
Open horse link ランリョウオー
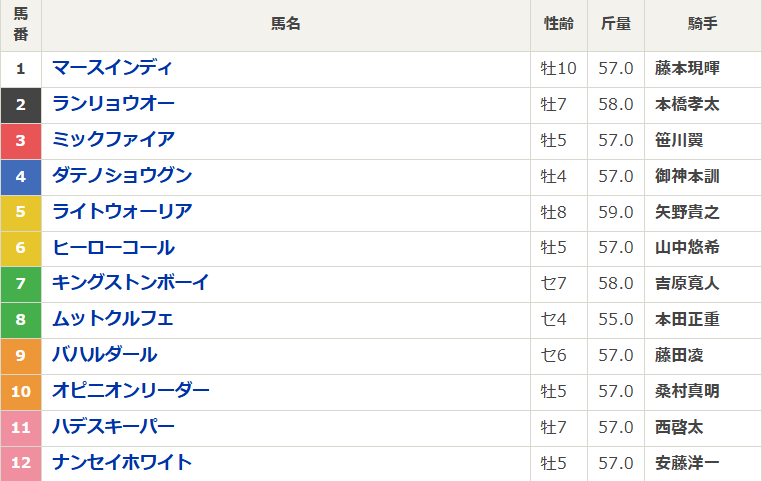click(113, 104)
